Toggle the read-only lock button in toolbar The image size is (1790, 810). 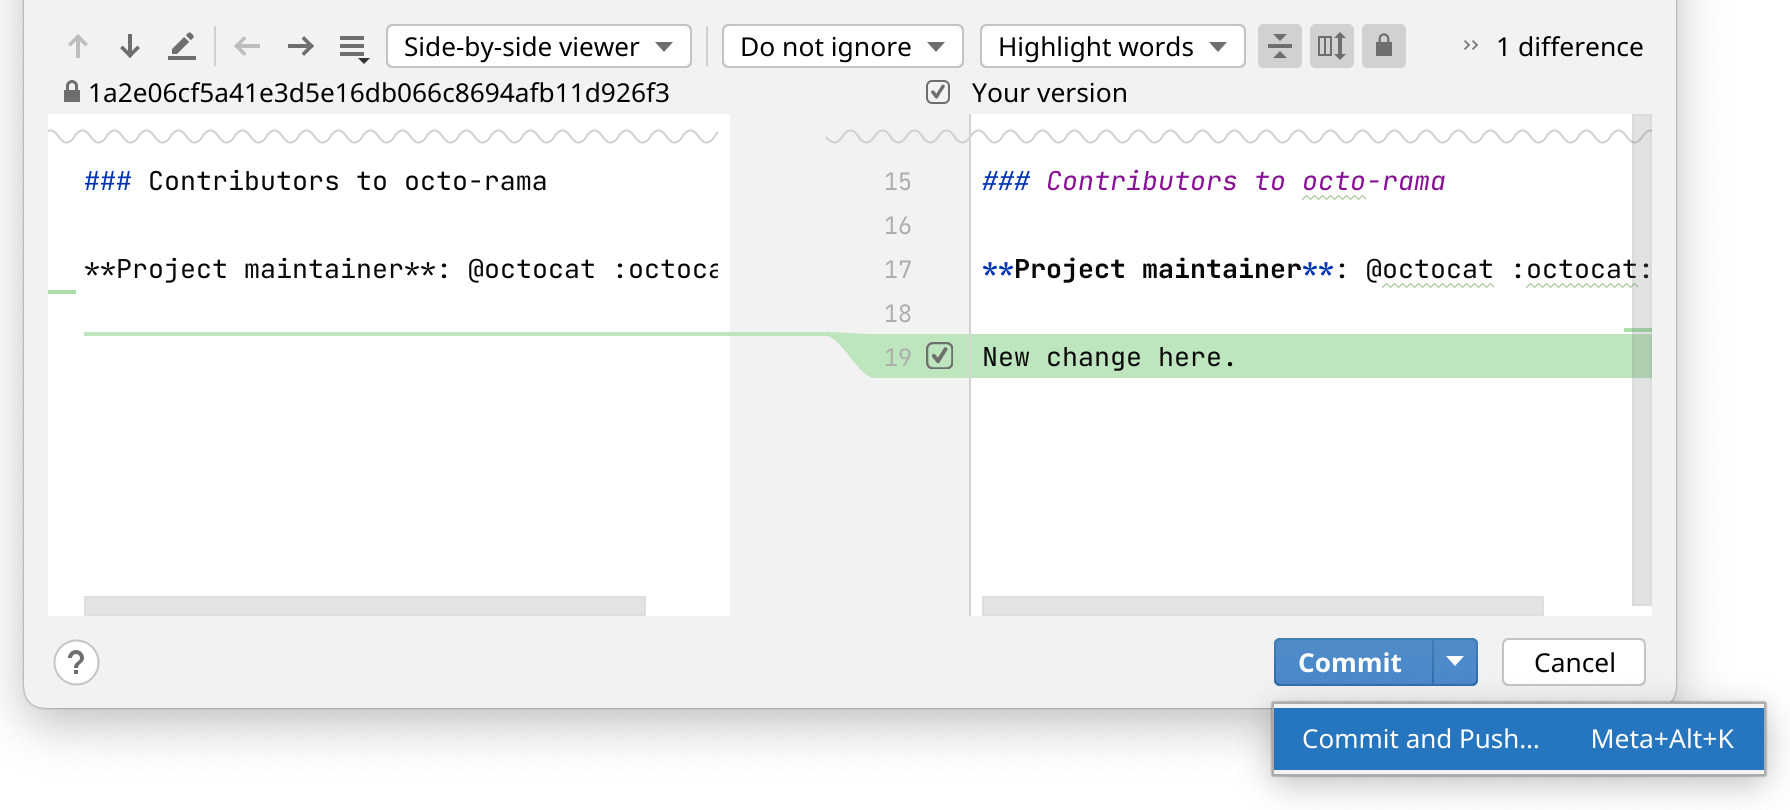pos(1383,46)
